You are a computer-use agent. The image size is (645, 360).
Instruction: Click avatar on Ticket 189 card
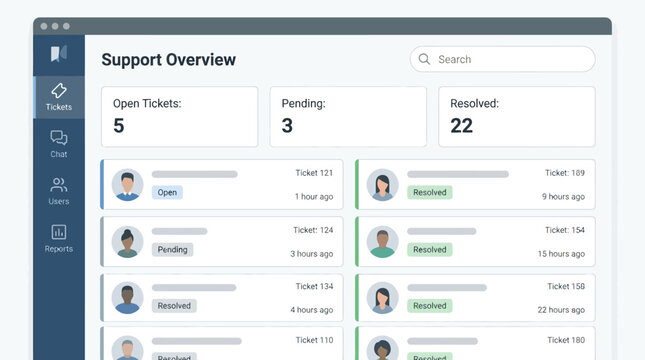click(383, 185)
